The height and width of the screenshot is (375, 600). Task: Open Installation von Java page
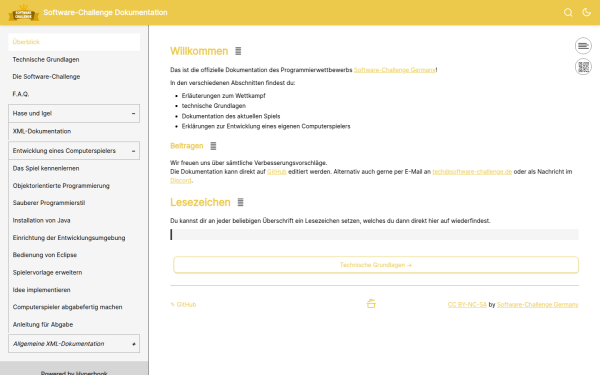pos(74,220)
